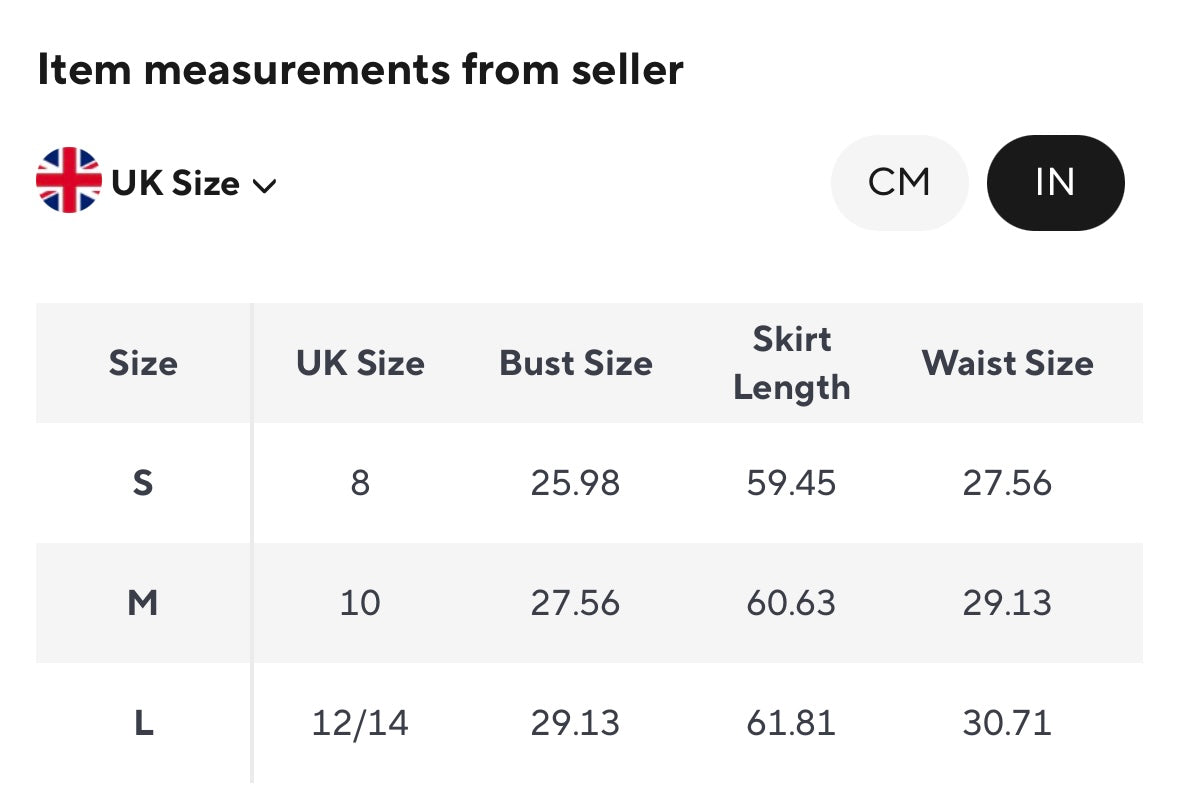Click the Size column header
Screen dimensions: 1179x792
[x=143, y=363]
